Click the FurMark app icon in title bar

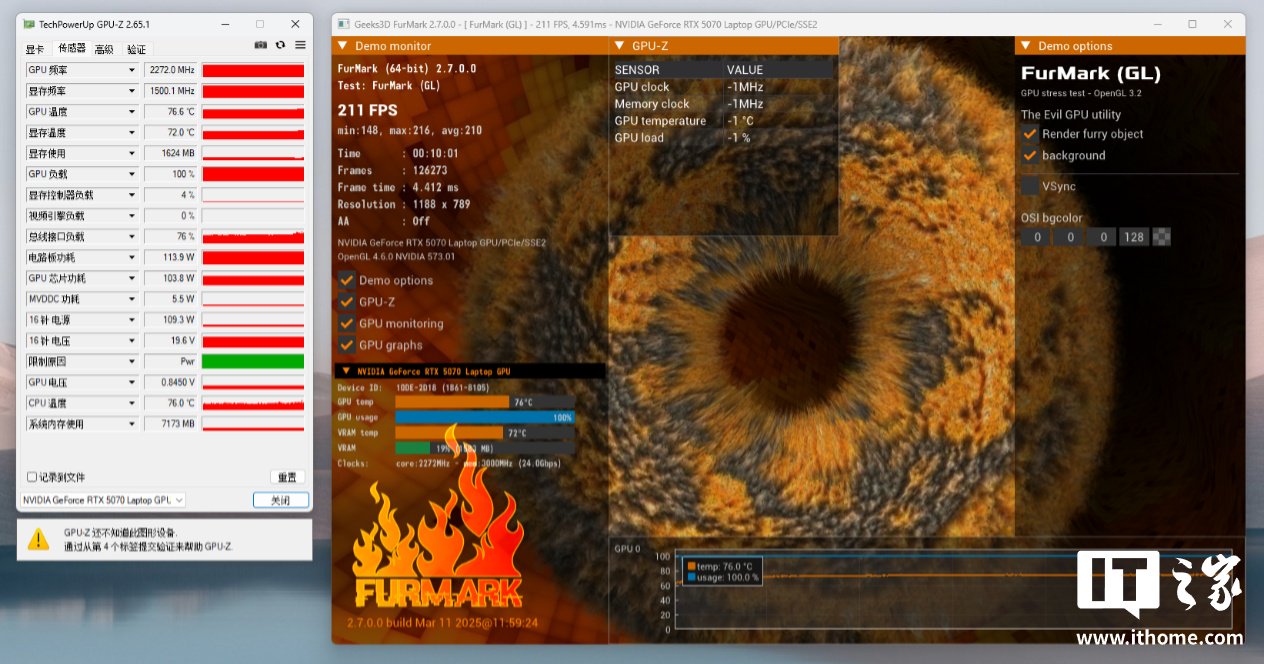click(x=344, y=23)
